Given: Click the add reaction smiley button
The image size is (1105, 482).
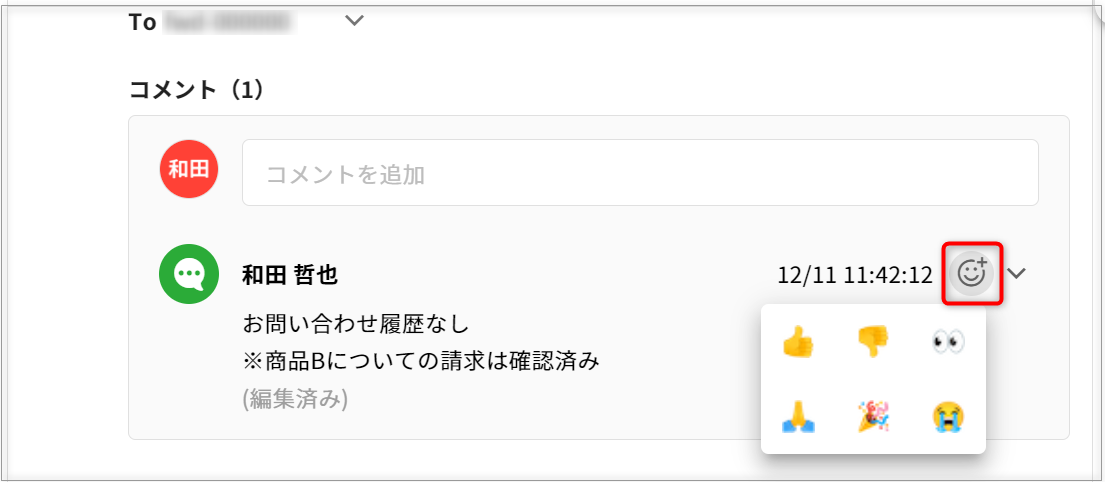Looking at the screenshot, I should [972, 273].
